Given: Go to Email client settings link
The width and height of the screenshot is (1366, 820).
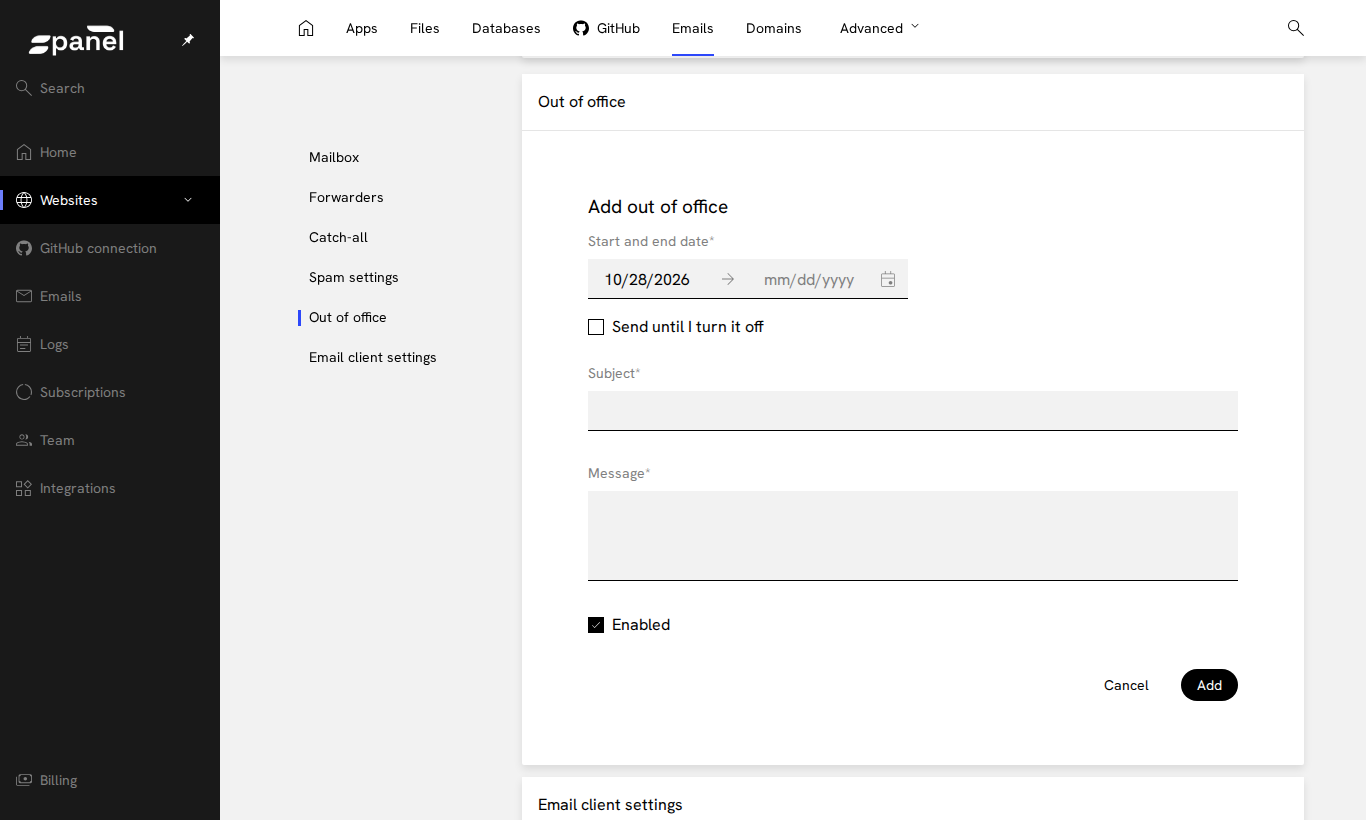Looking at the screenshot, I should tap(373, 357).
